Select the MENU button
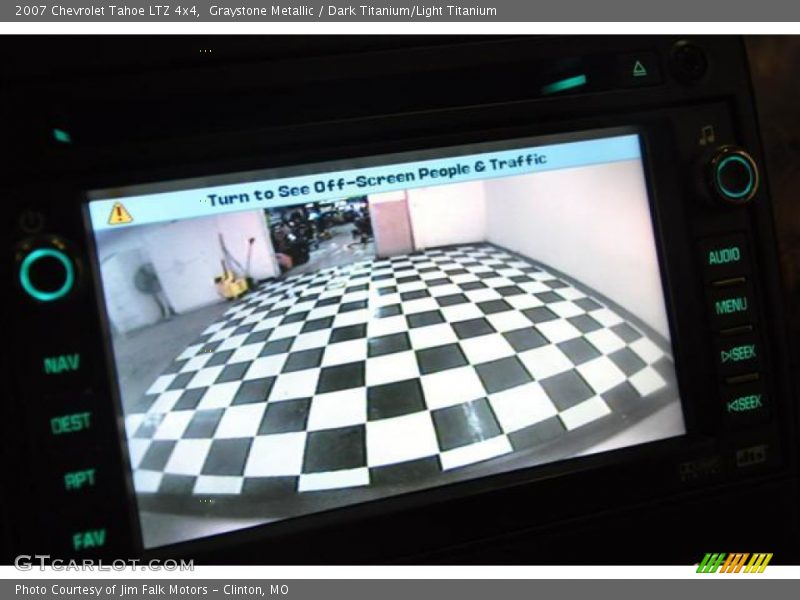The height and width of the screenshot is (600, 800). (x=731, y=306)
